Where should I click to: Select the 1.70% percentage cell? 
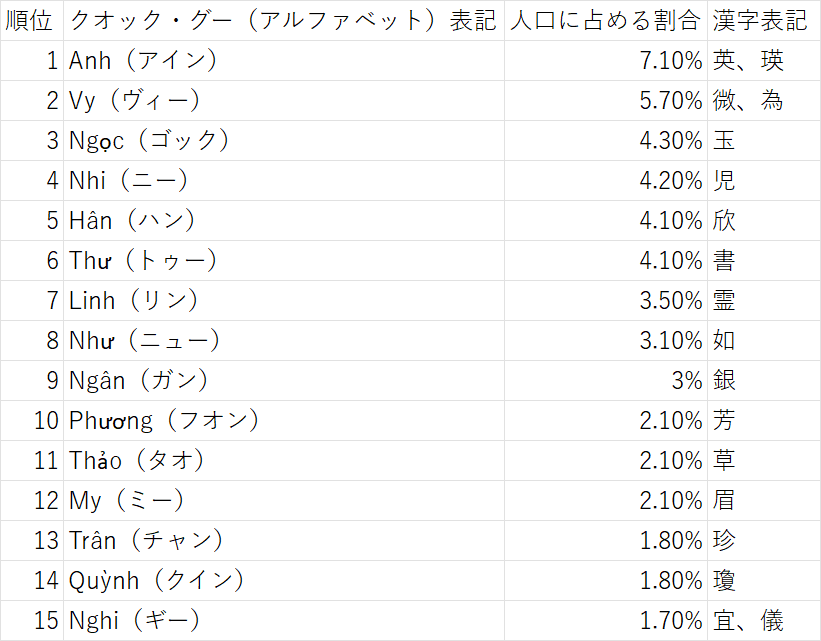[x=606, y=621]
